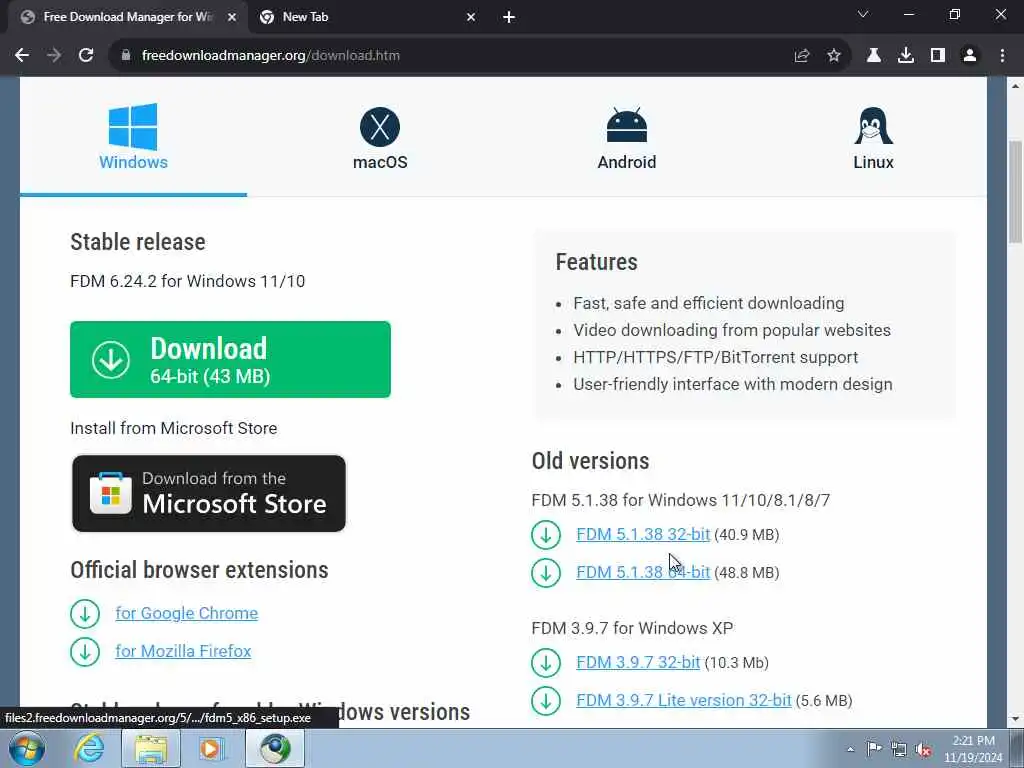
Task: Close the New Tab tab
Action: [471, 18]
